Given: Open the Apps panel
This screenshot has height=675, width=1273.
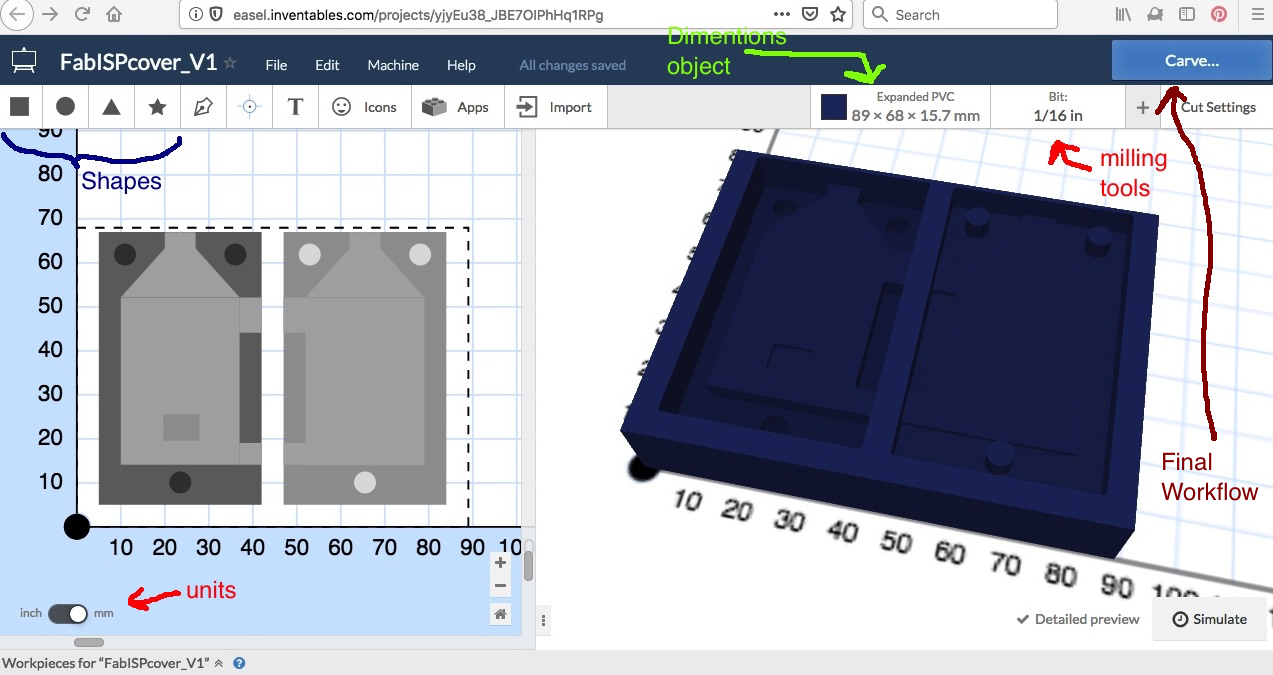Looking at the screenshot, I should pos(455,107).
